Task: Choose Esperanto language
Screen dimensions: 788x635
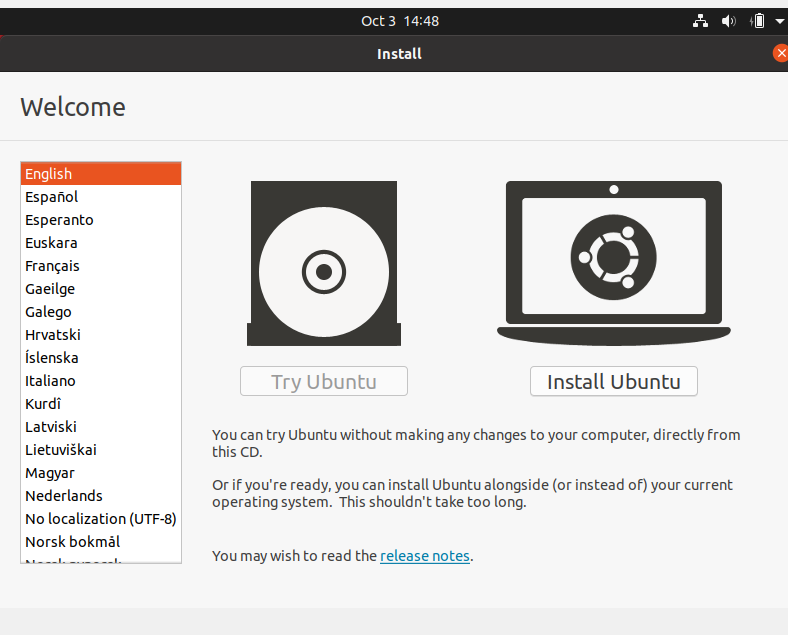Action: [x=101, y=220]
